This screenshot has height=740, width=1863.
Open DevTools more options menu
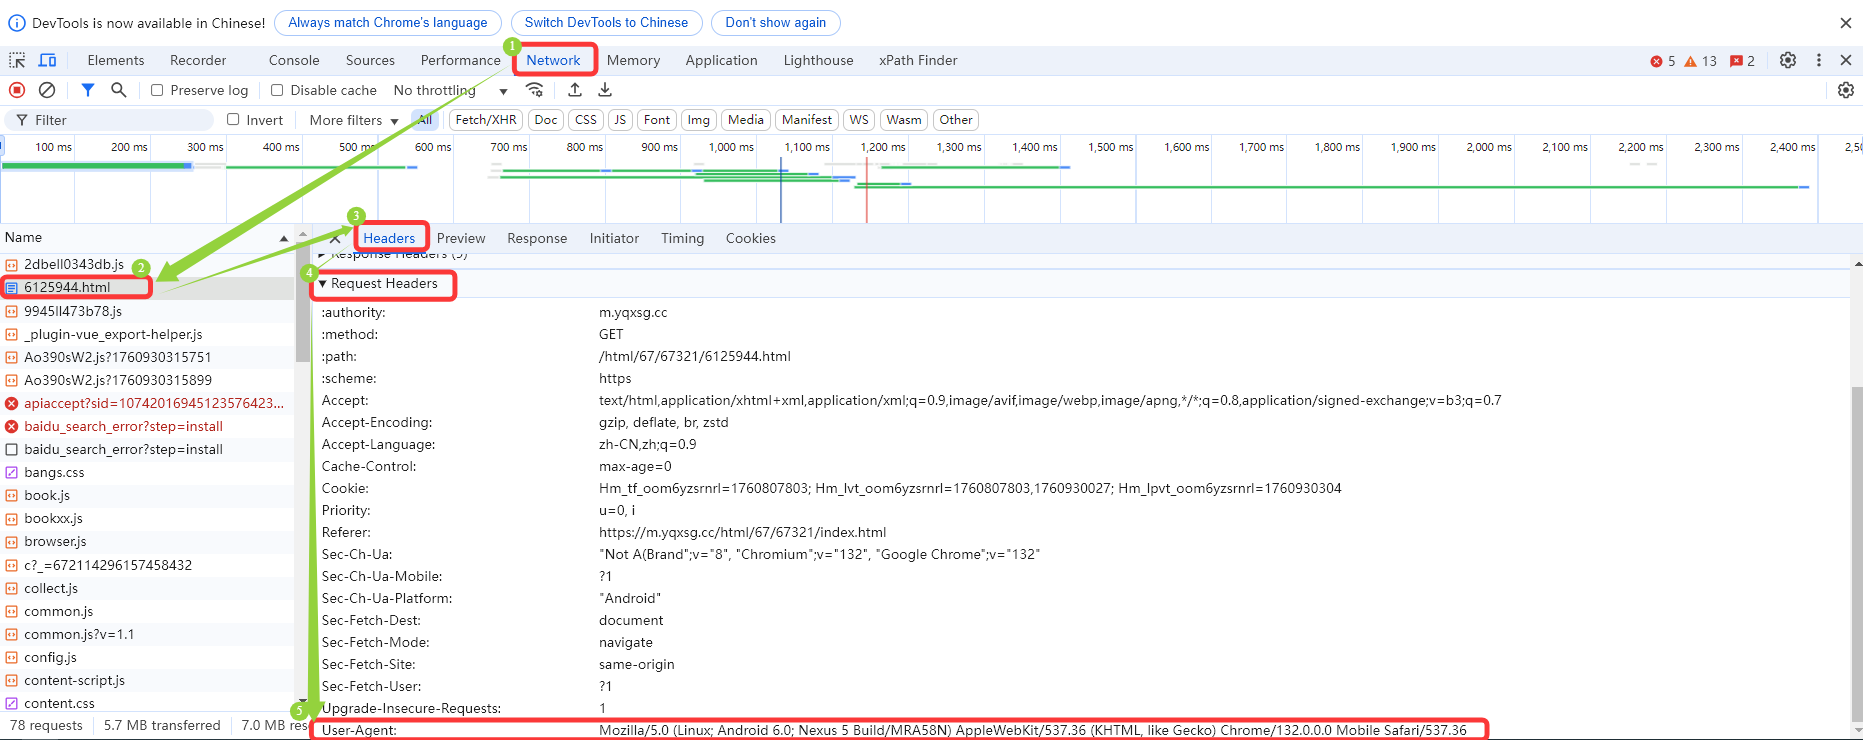pyautogui.click(x=1819, y=60)
